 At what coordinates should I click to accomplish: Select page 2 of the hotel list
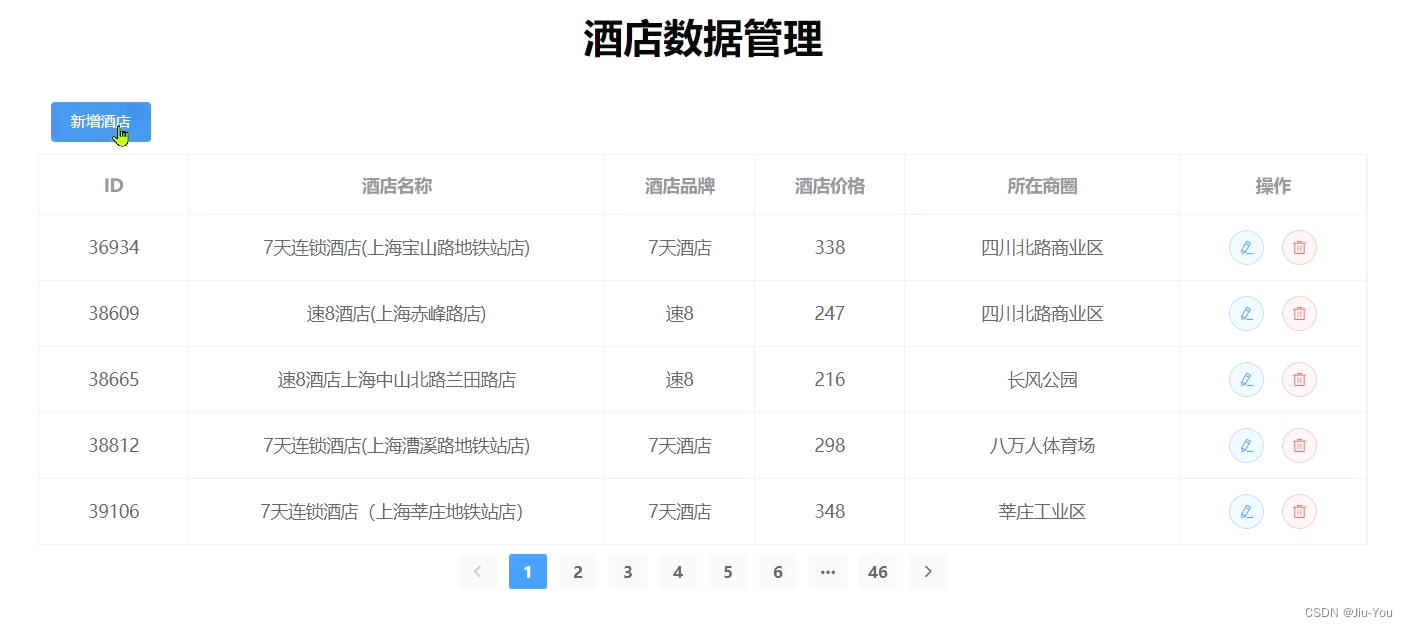pos(577,571)
